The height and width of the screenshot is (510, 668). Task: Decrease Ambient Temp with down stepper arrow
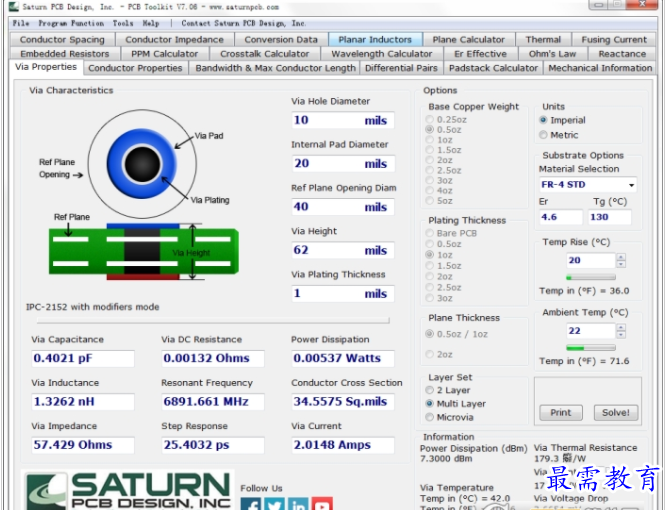pos(621,334)
